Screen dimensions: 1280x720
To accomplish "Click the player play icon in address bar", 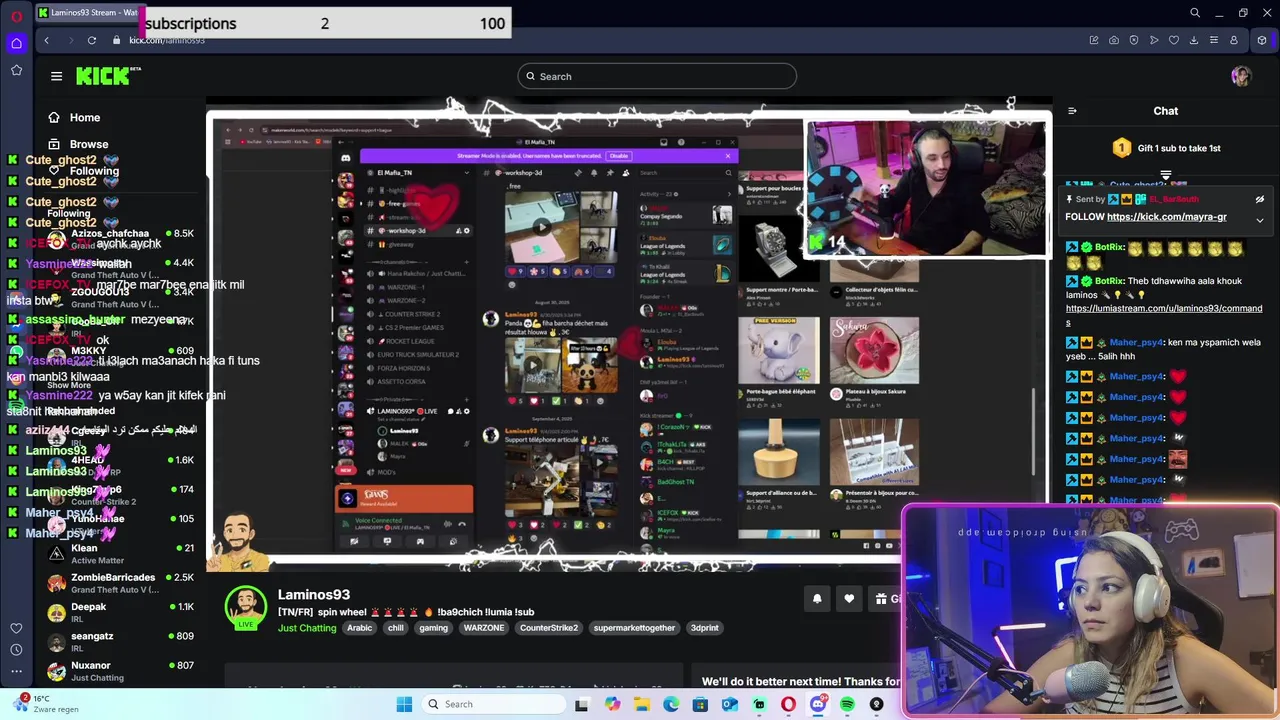I will click(x=1154, y=40).
